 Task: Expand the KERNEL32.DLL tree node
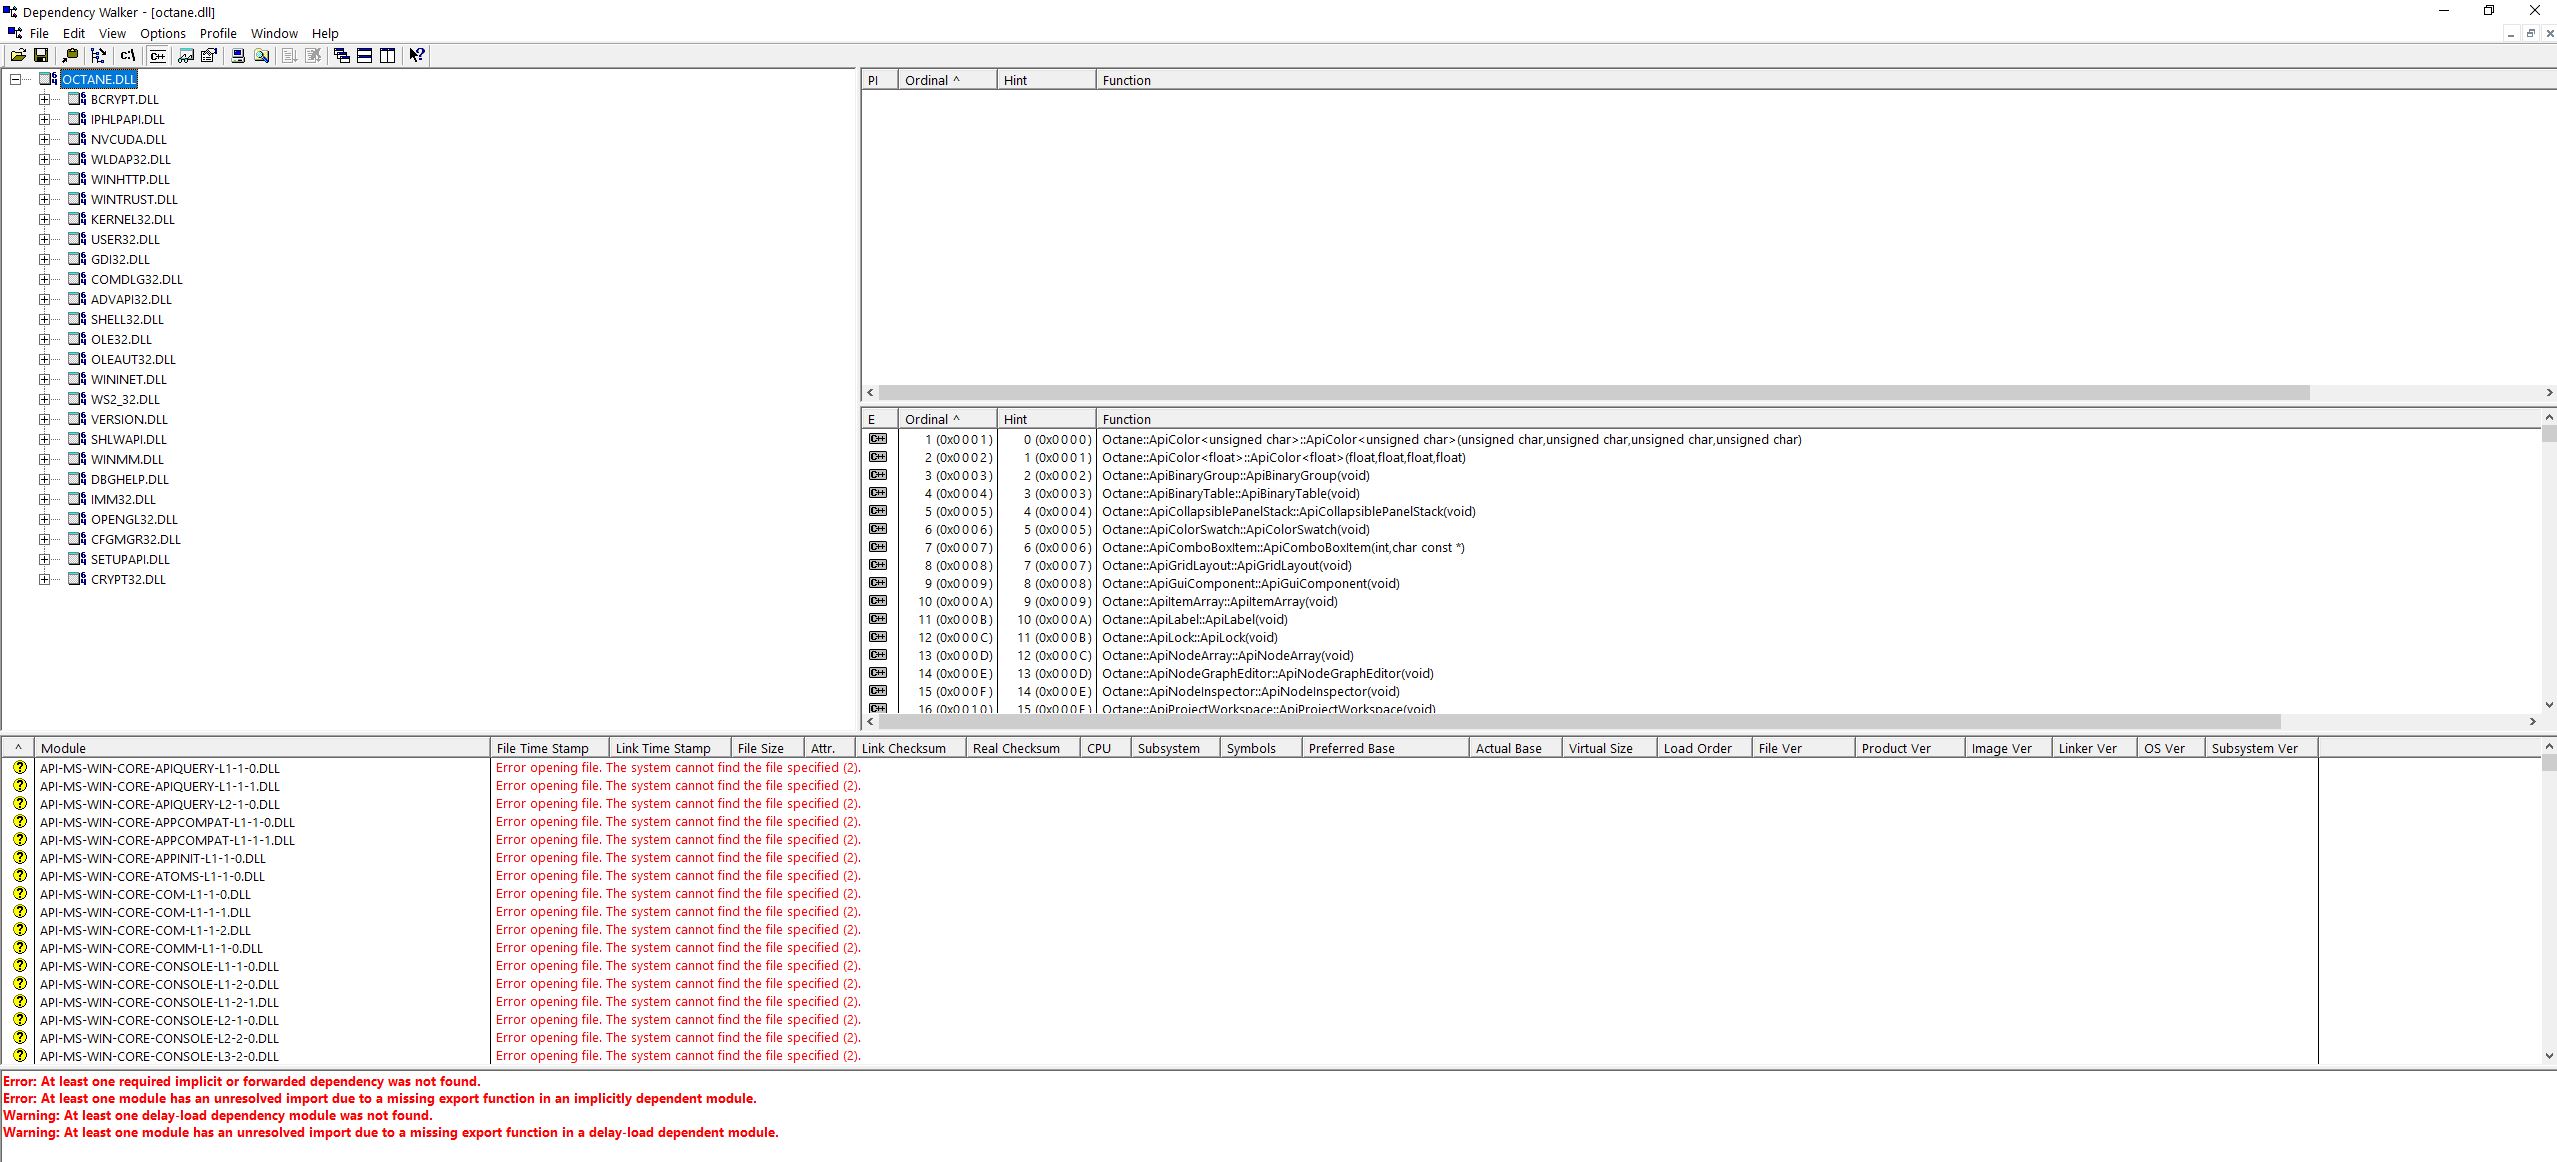pos(44,219)
